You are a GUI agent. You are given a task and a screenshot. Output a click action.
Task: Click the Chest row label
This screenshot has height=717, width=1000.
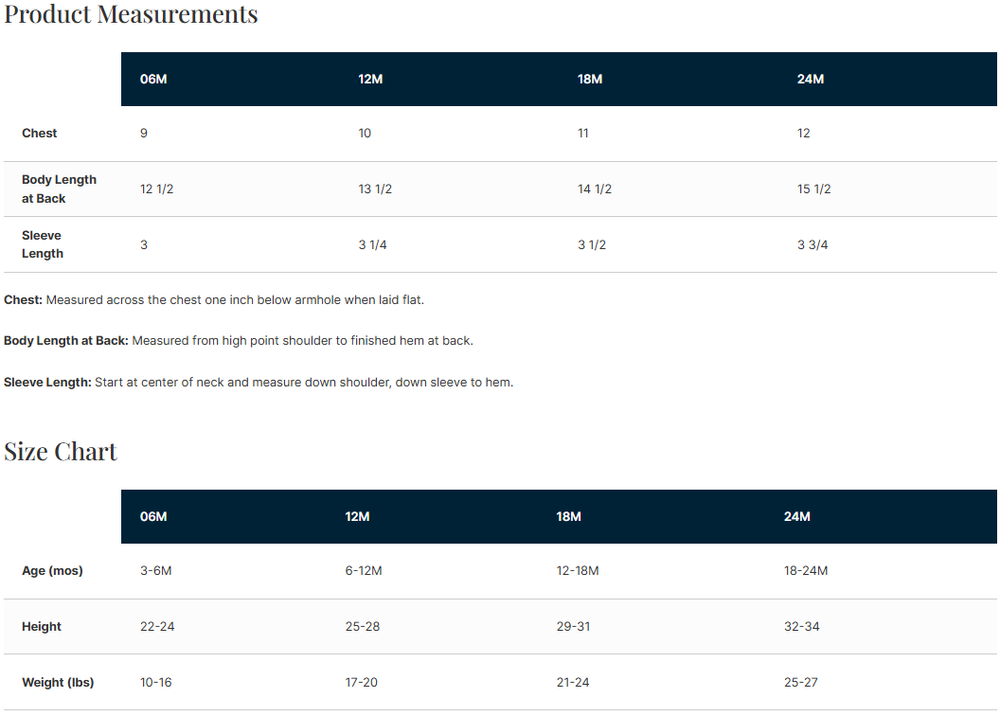tap(39, 133)
